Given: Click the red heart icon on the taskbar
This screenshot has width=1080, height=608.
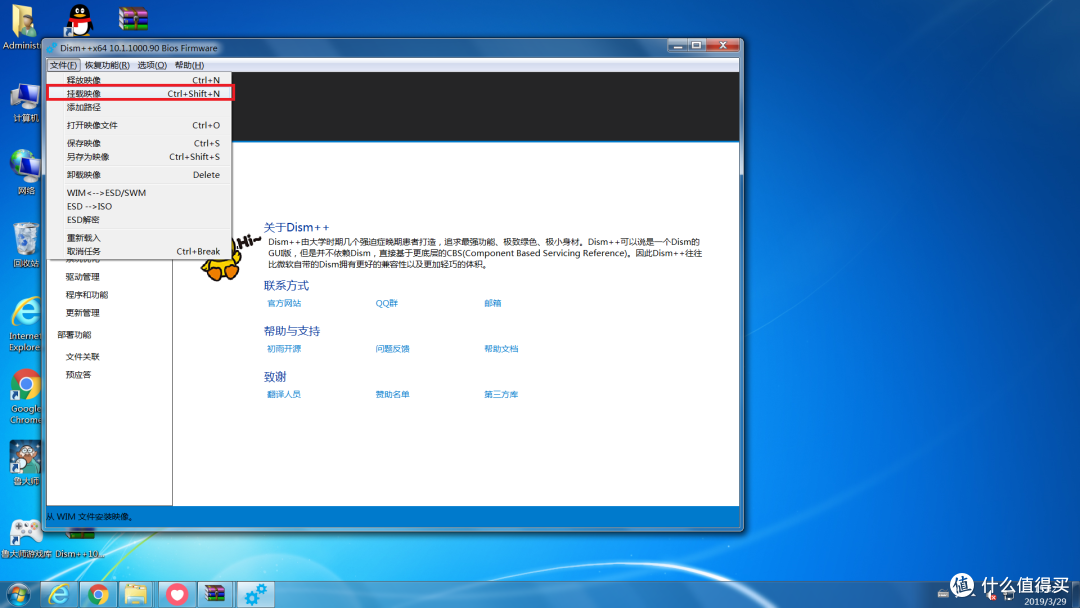Looking at the screenshot, I should [176, 593].
